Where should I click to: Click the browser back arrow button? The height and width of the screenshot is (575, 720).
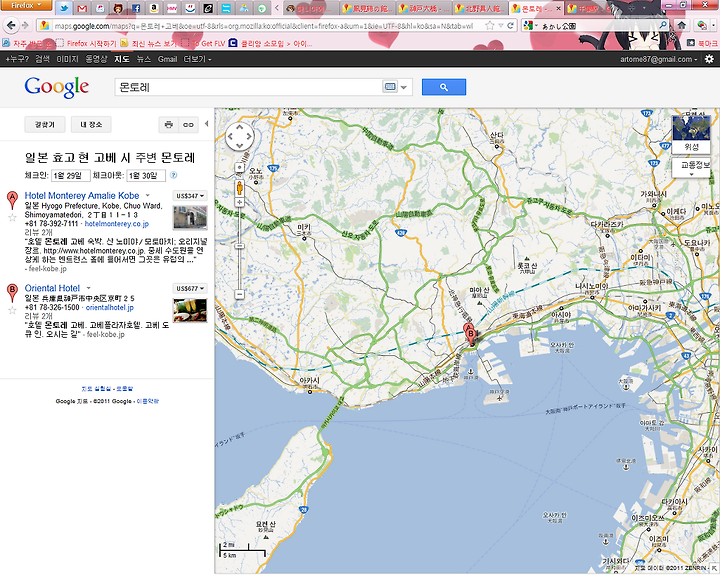coord(11,25)
